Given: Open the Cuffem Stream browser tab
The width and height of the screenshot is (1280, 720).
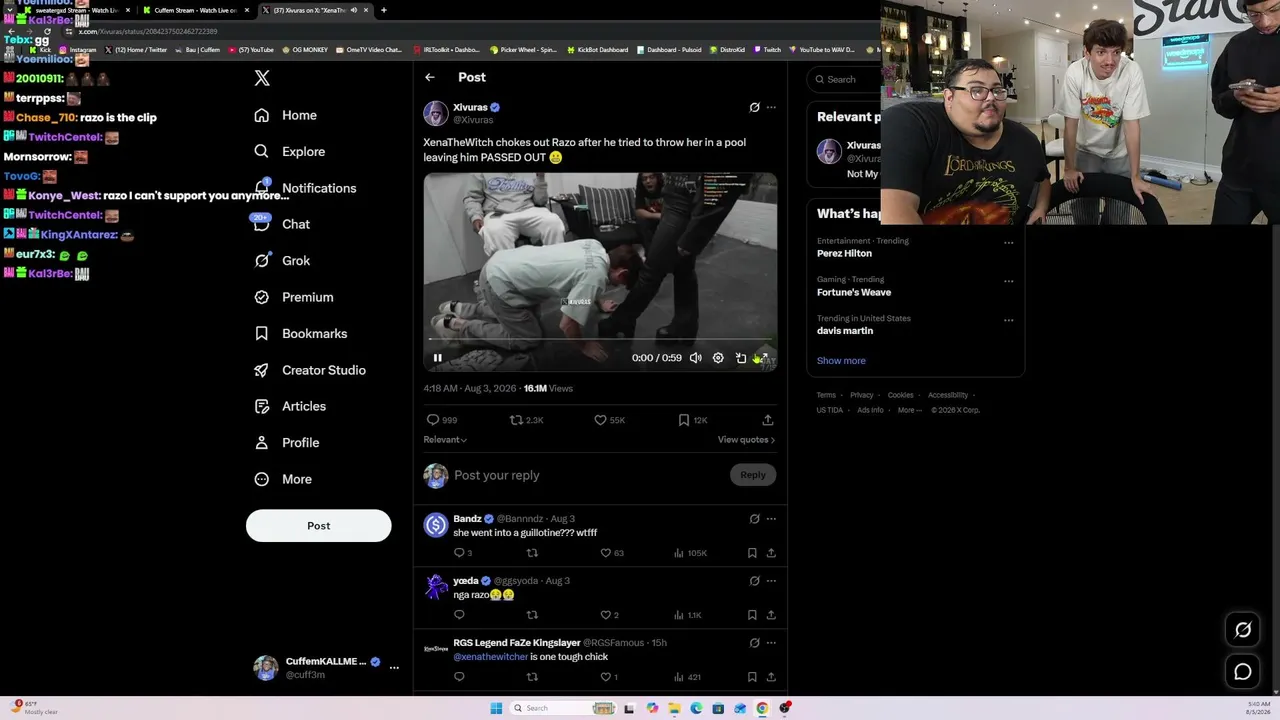Looking at the screenshot, I should [195, 10].
